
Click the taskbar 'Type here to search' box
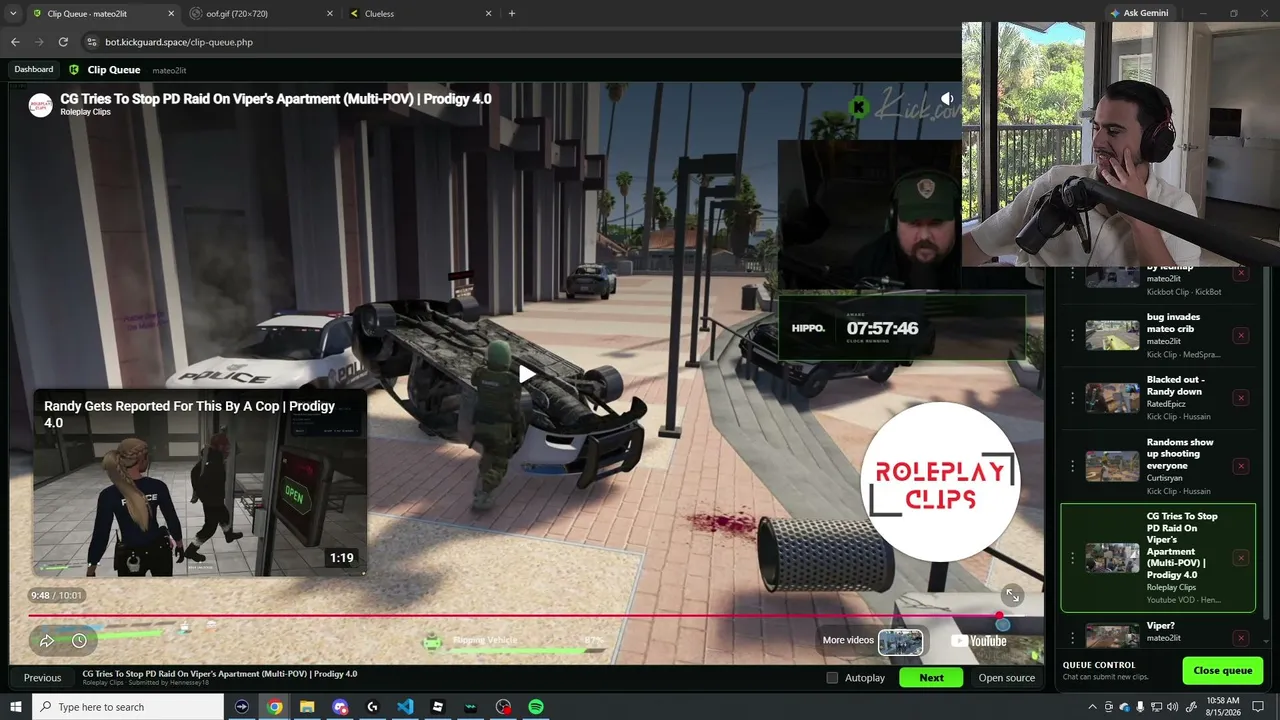[128, 707]
